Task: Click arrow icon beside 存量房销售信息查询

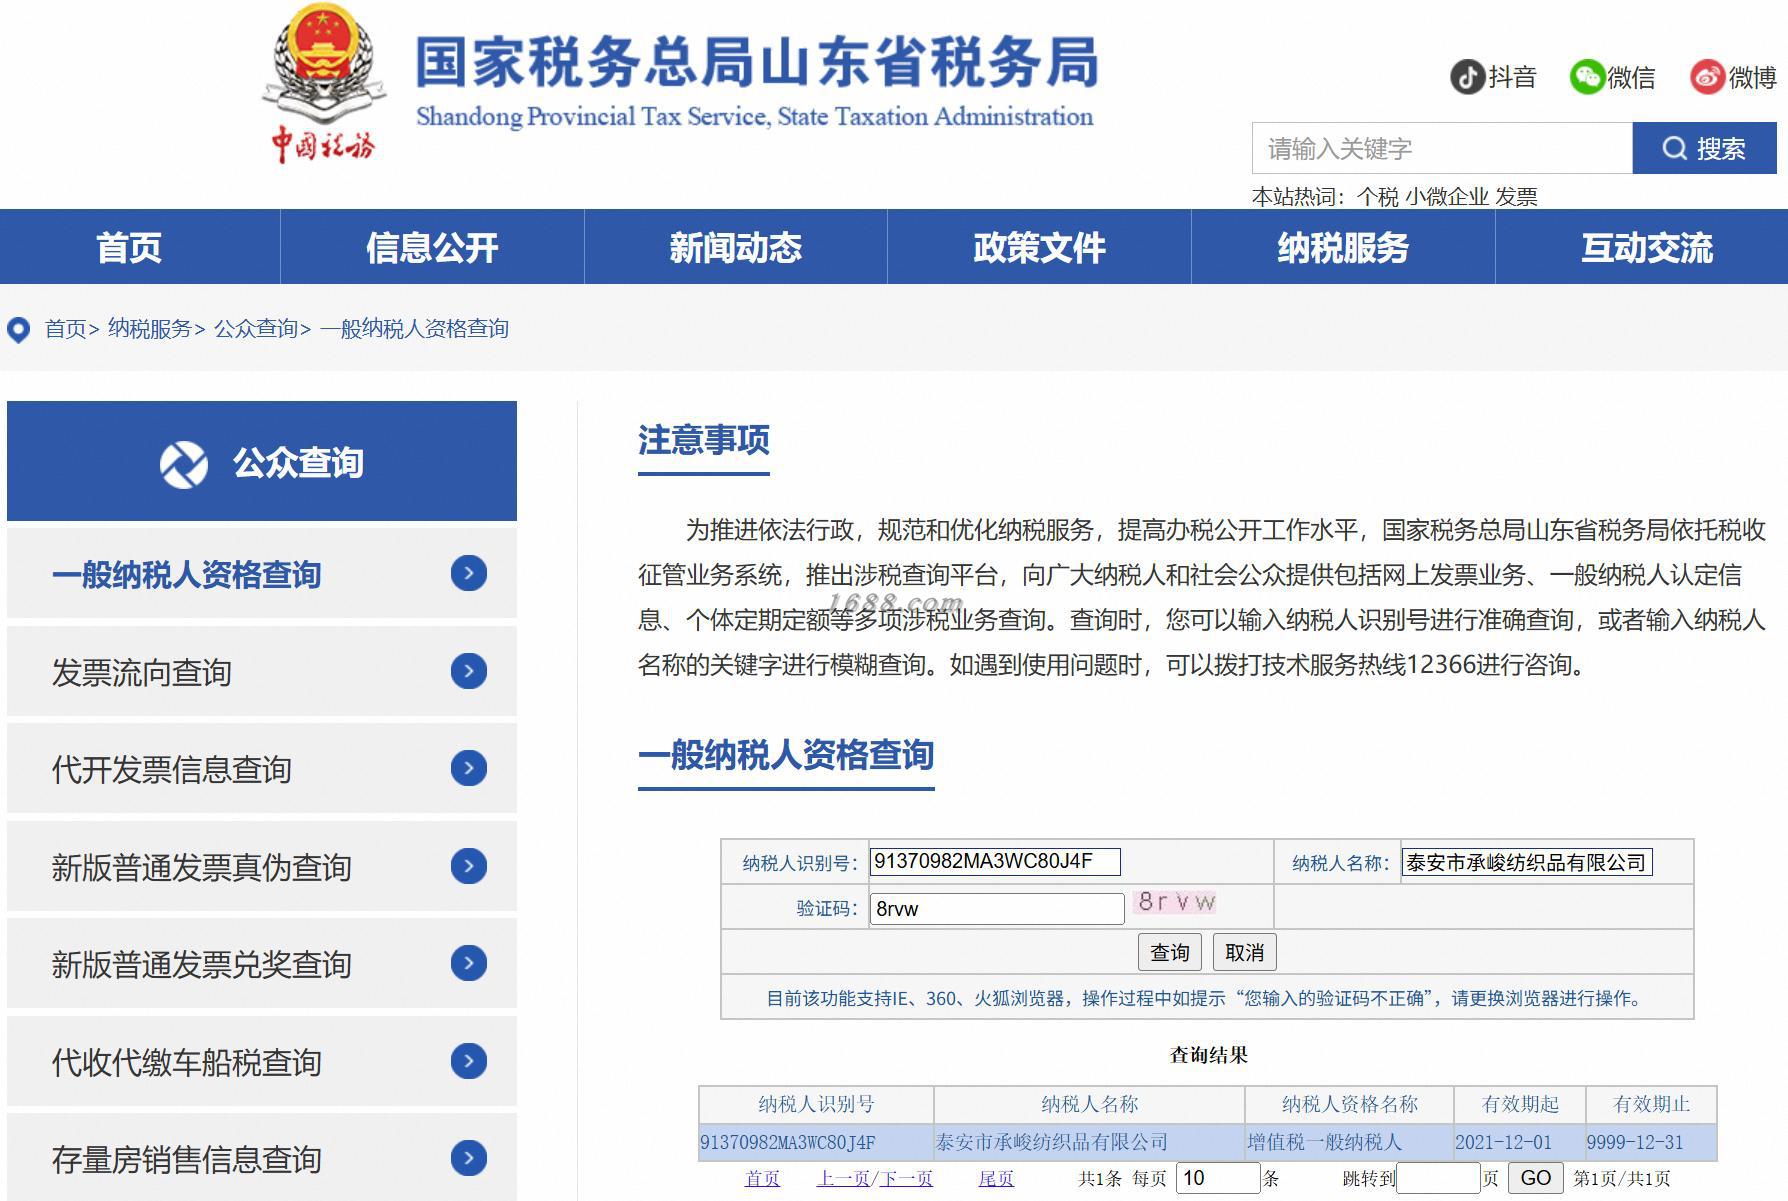Action: point(468,1158)
